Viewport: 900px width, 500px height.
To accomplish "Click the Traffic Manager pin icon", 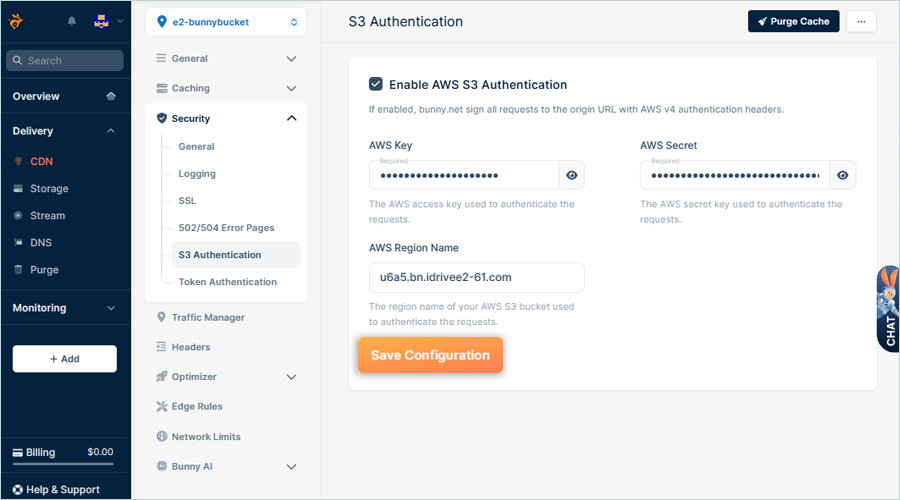I will (x=161, y=317).
